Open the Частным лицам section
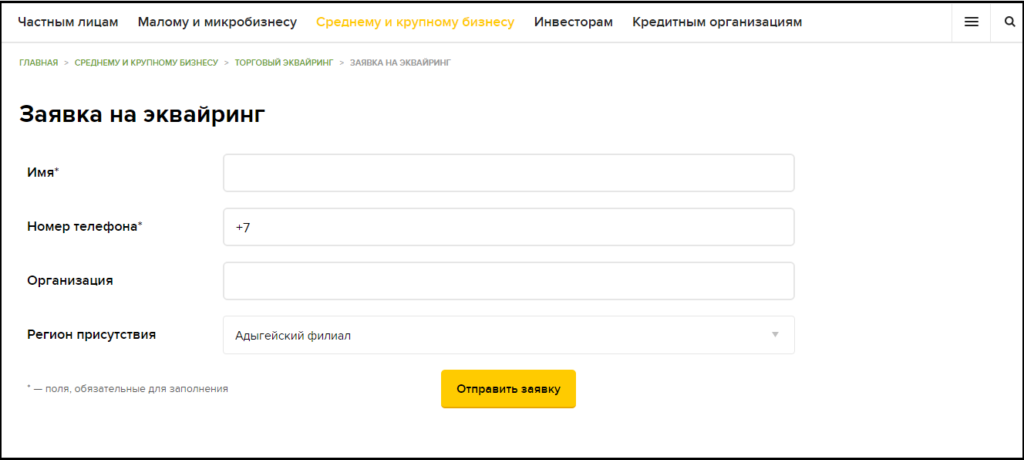 point(68,22)
